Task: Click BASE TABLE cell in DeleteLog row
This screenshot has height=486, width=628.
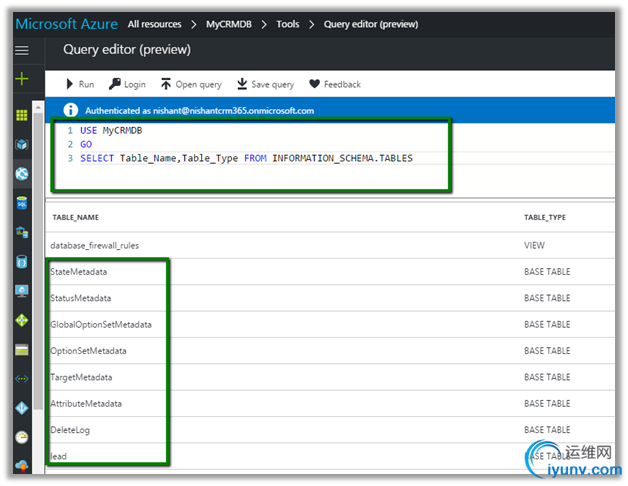Action: point(547,430)
